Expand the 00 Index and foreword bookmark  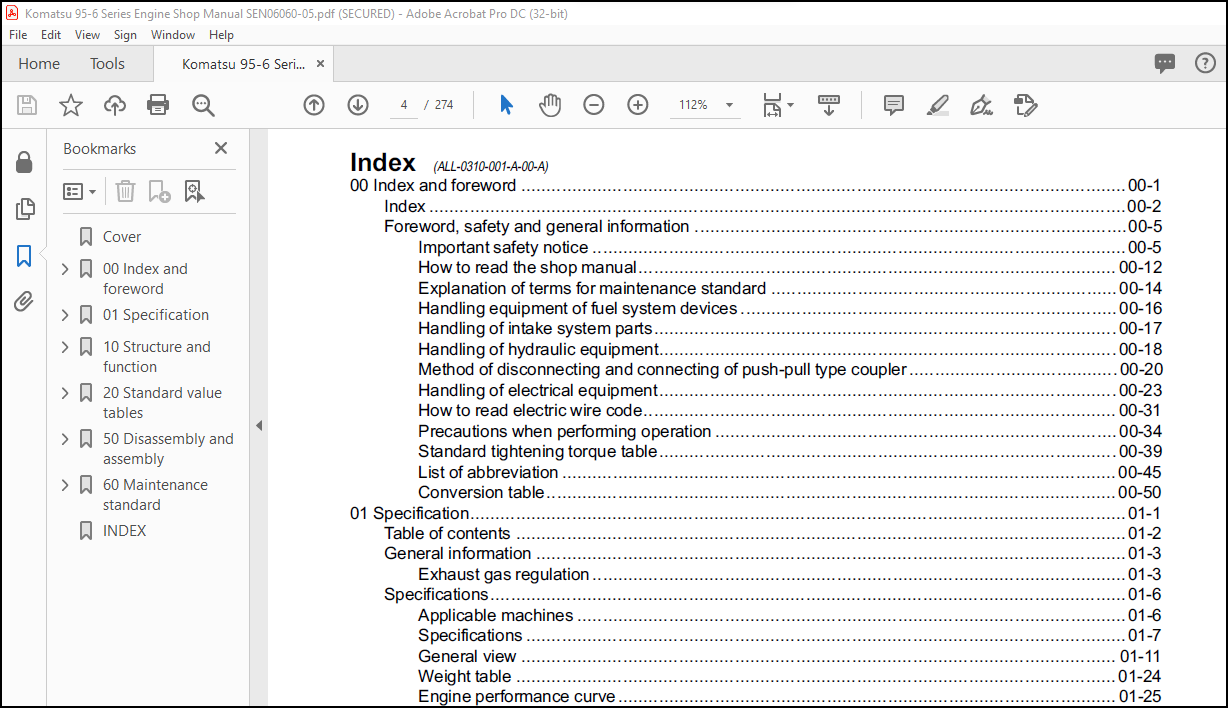(65, 269)
